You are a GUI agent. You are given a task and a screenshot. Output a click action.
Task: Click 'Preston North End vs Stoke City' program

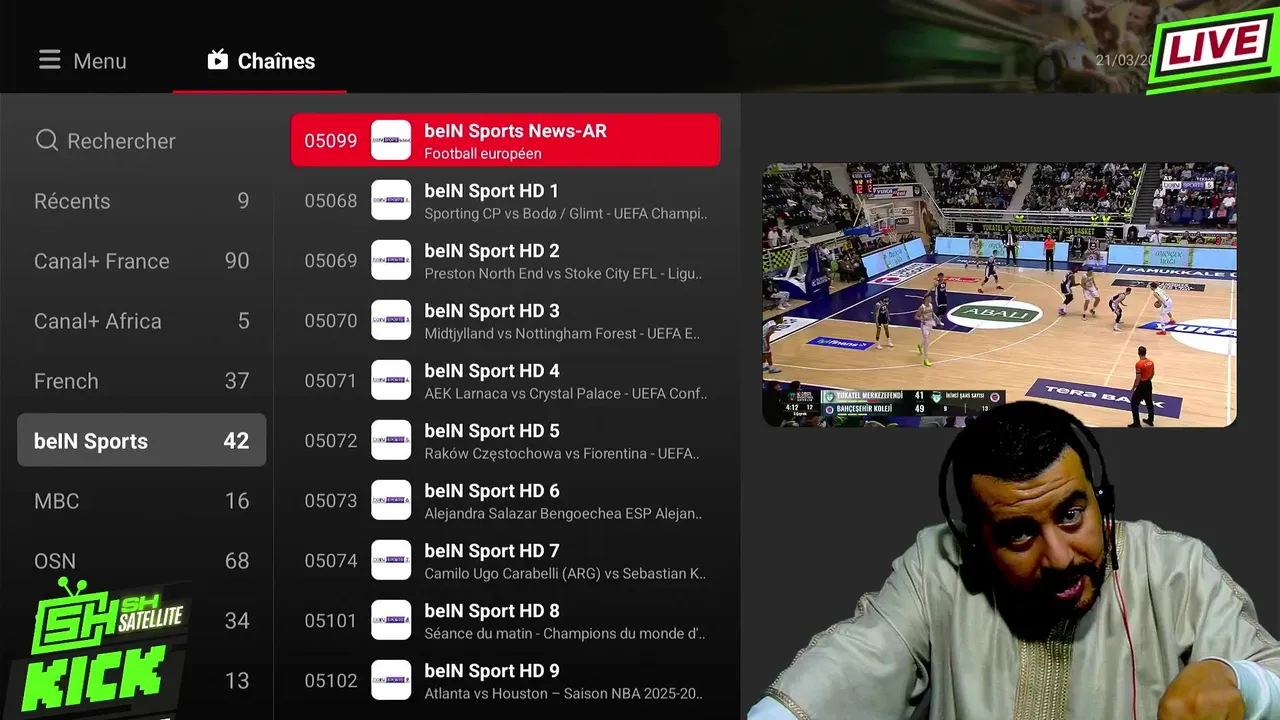click(x=563, y=274)
